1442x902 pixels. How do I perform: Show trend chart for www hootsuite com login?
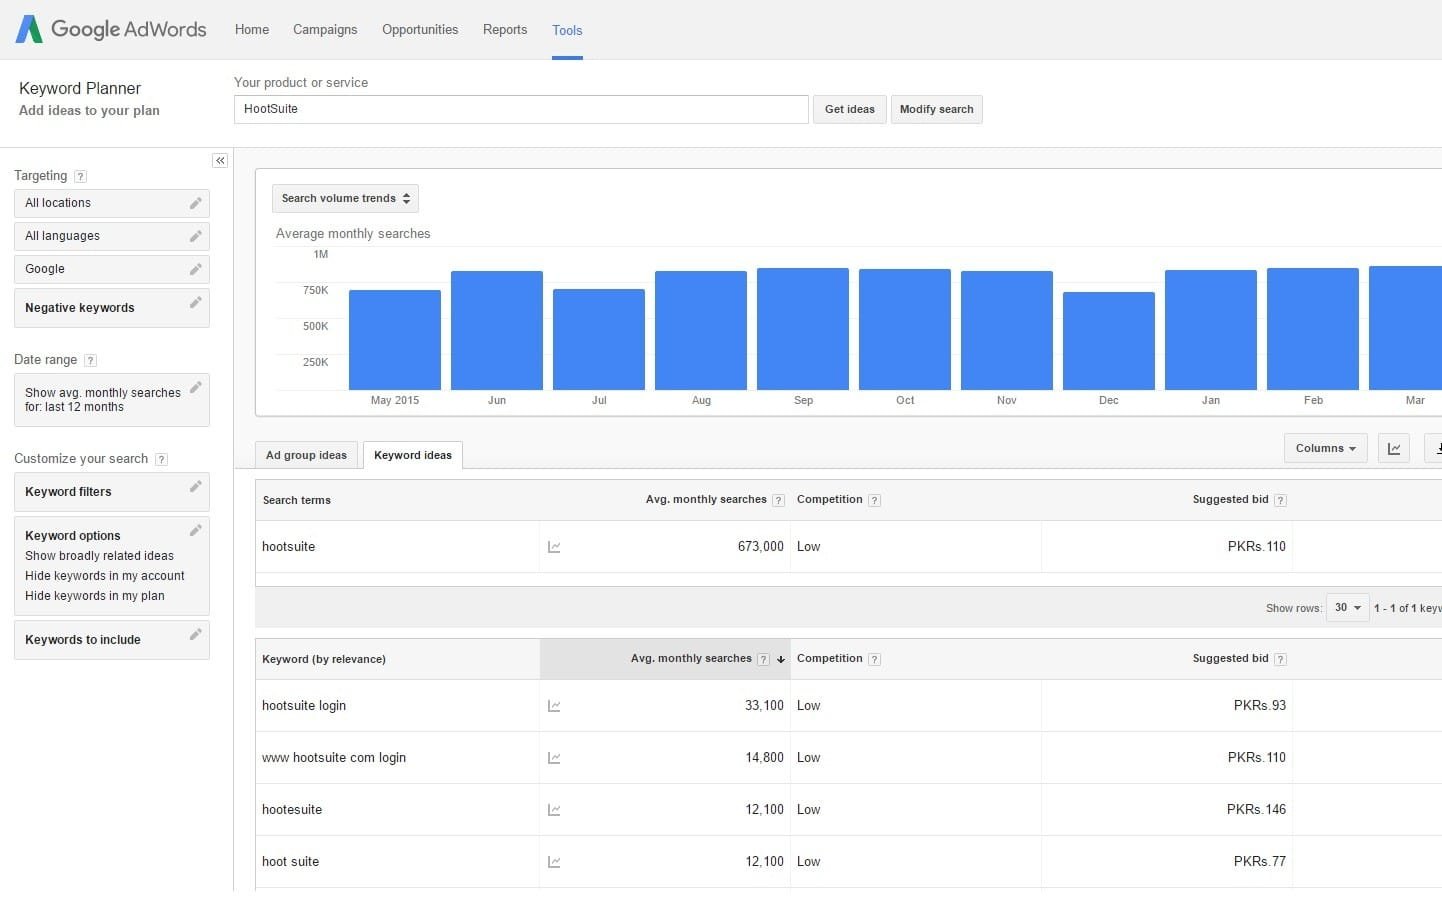tap(554, 758)
